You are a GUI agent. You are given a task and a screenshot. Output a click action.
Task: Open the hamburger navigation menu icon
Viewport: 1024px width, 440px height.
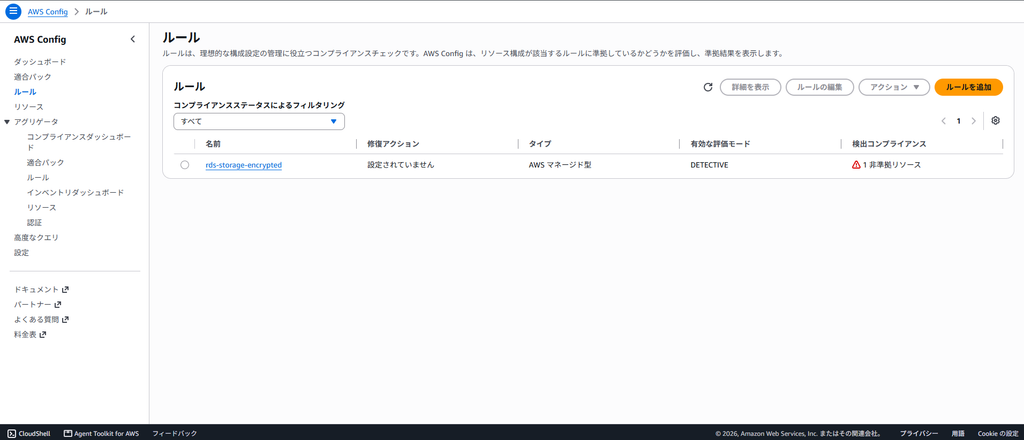[13, 11]
